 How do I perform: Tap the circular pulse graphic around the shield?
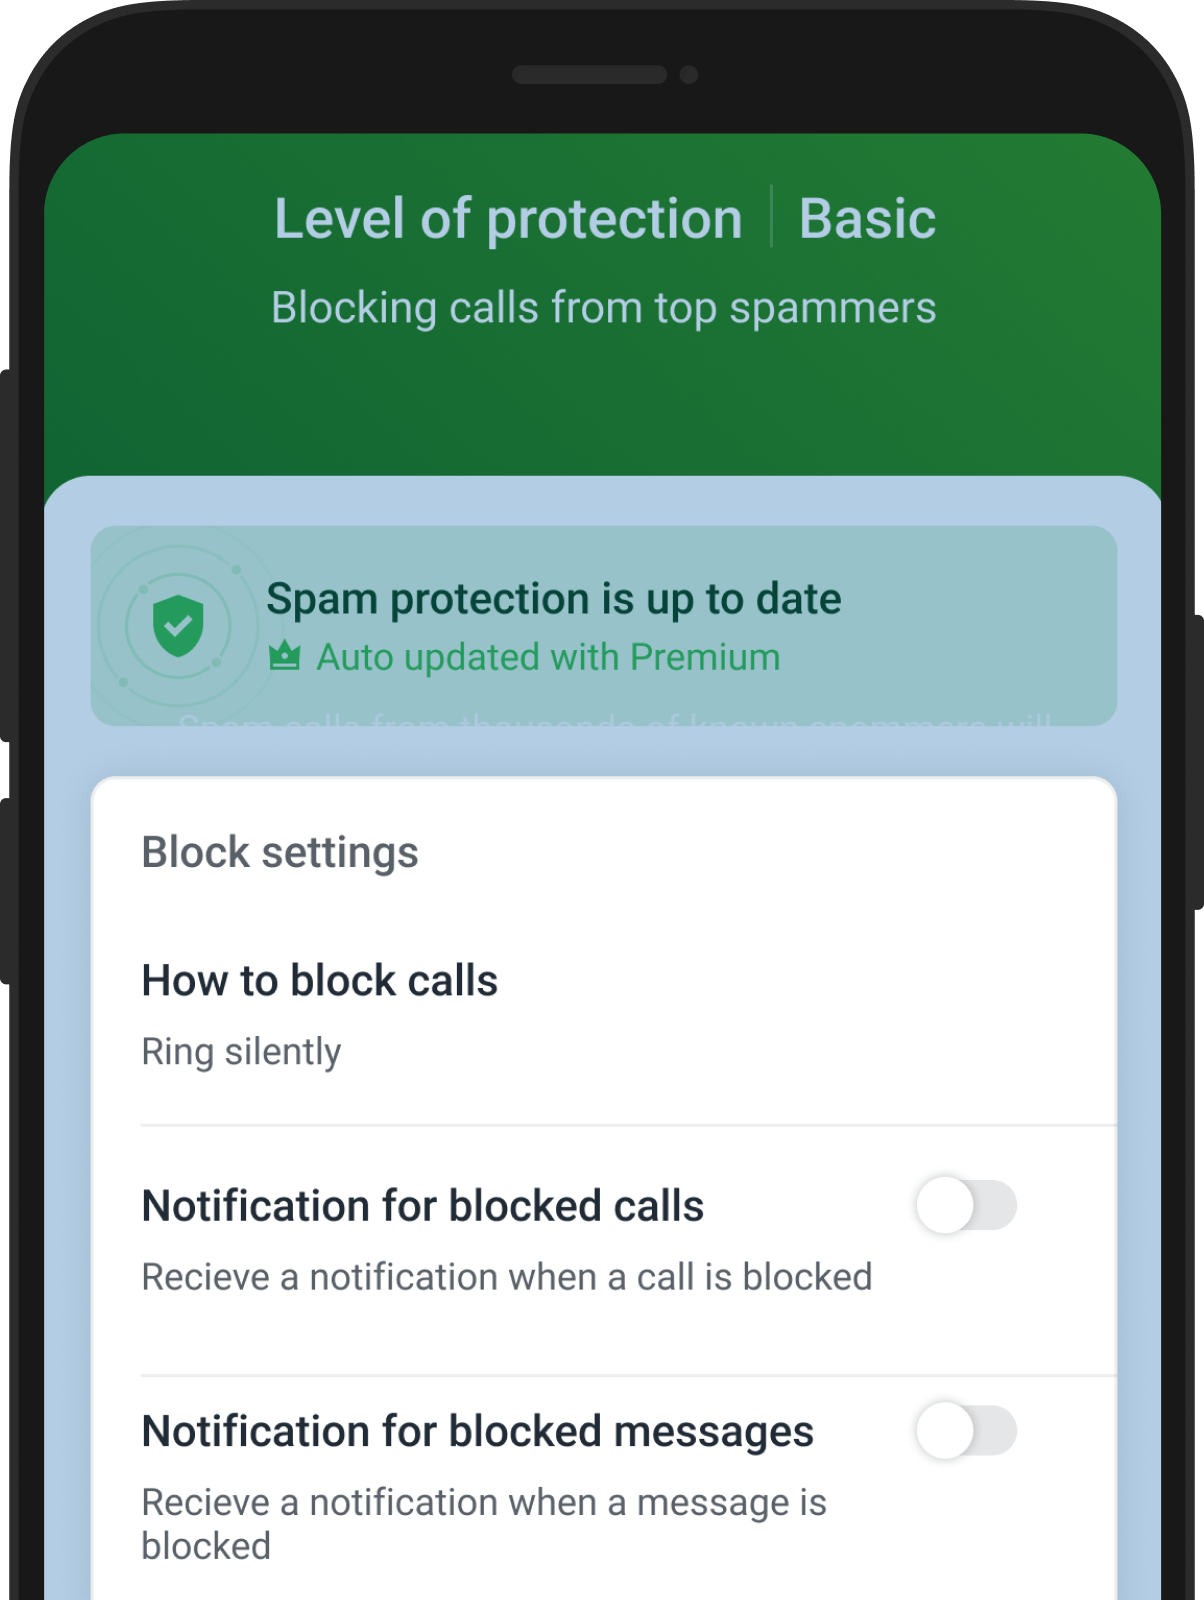coord(178,625)
